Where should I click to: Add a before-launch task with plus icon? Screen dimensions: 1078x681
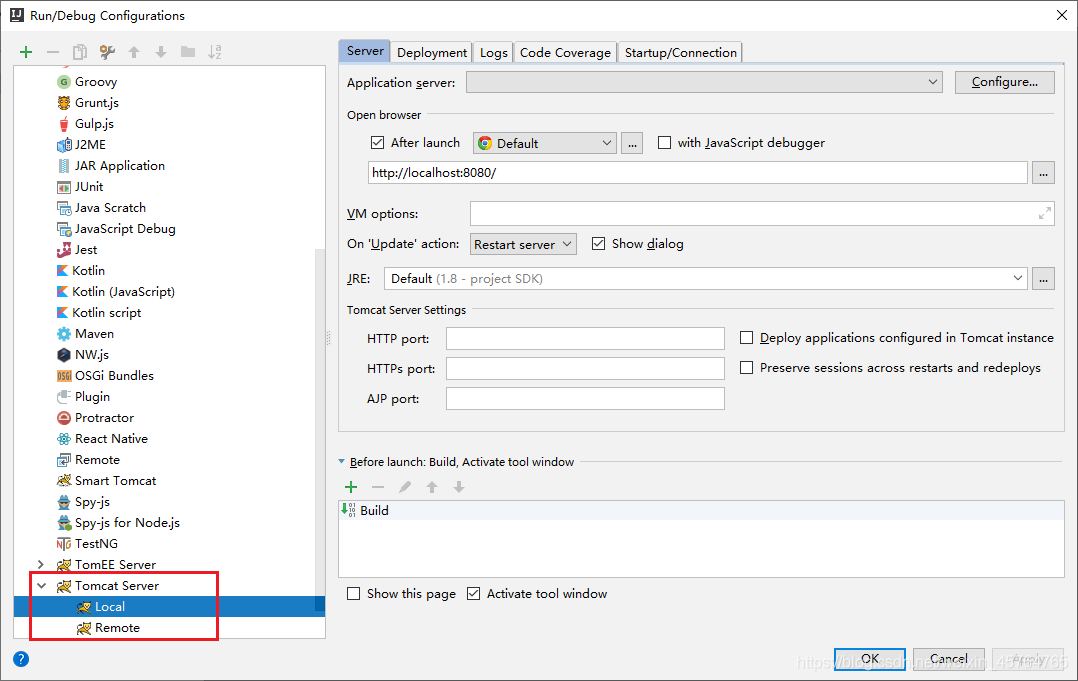point(351,487)
